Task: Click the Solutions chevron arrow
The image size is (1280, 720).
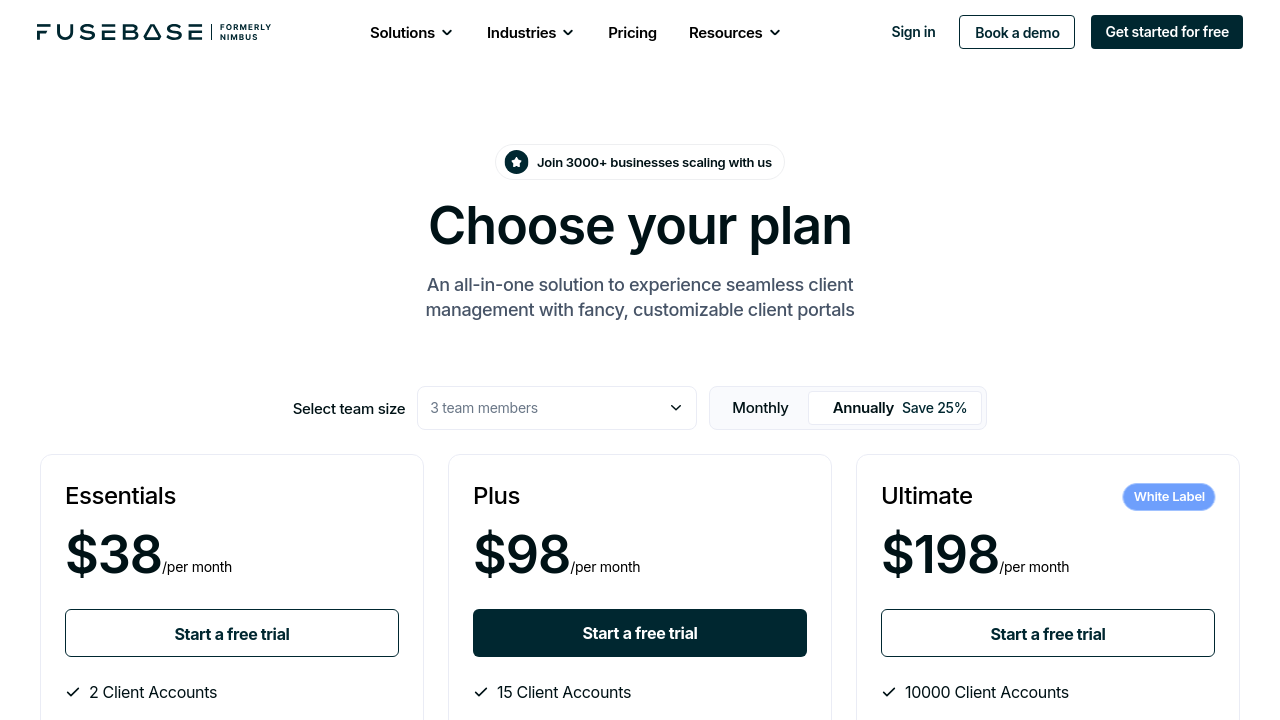Action: click(447, 33)
